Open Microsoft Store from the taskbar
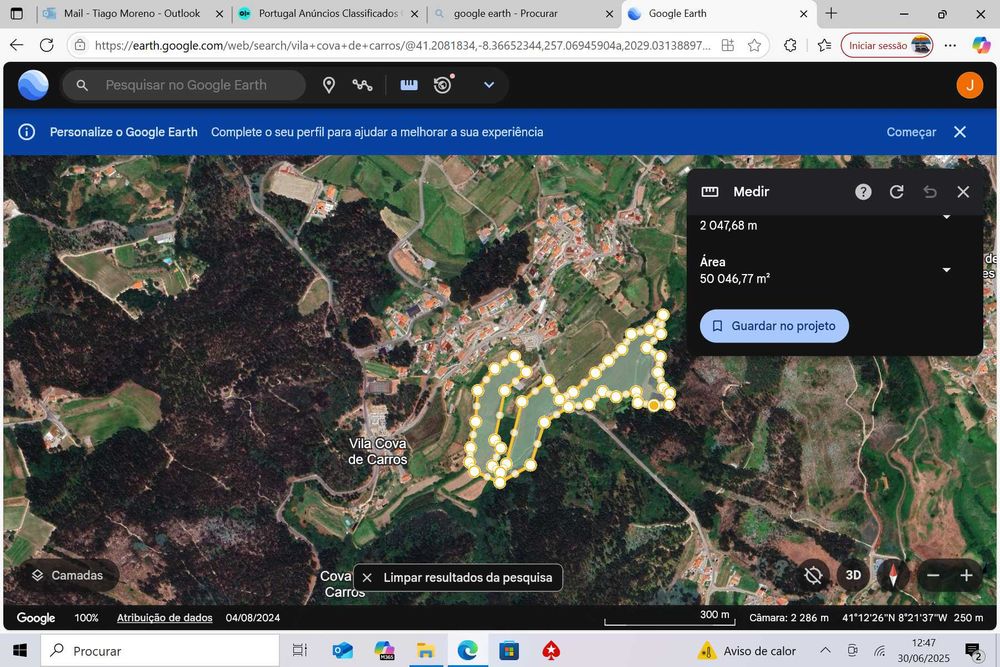The width and height of the screenshot is (1000, 667). [509, 650]
